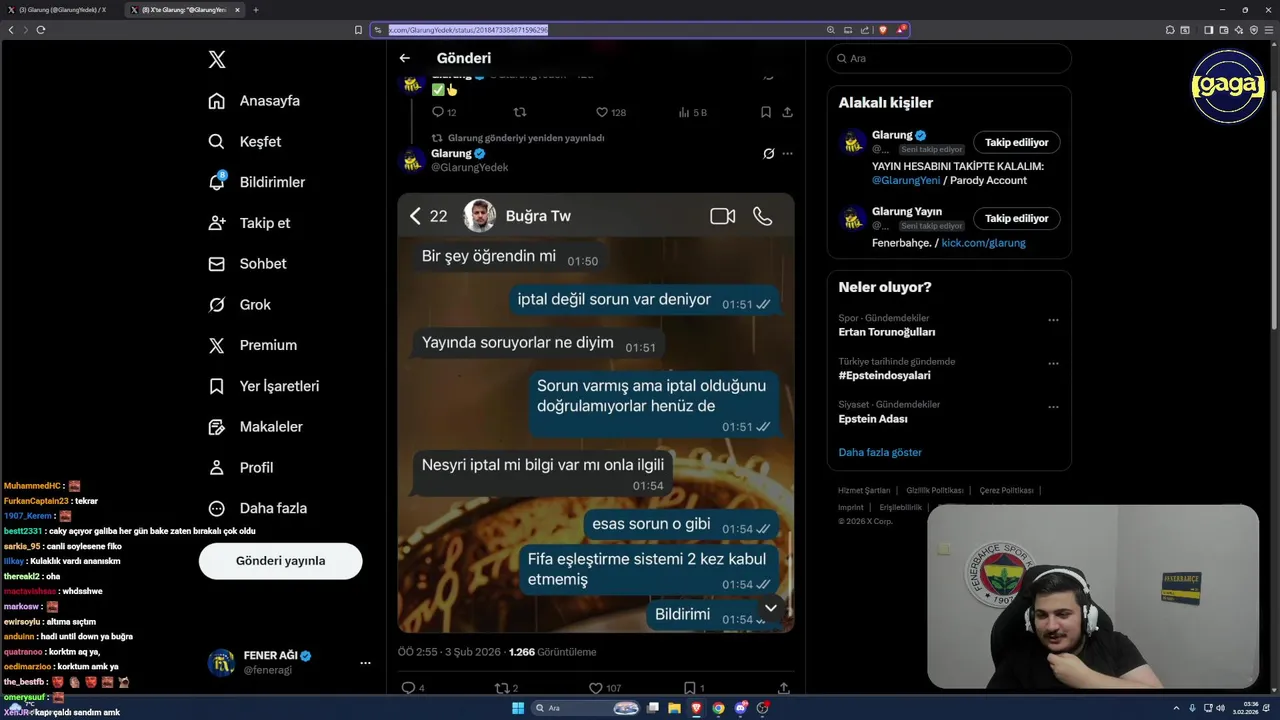Switch to first Glarung browser tab
The image size is (1280, 720).
60,10
